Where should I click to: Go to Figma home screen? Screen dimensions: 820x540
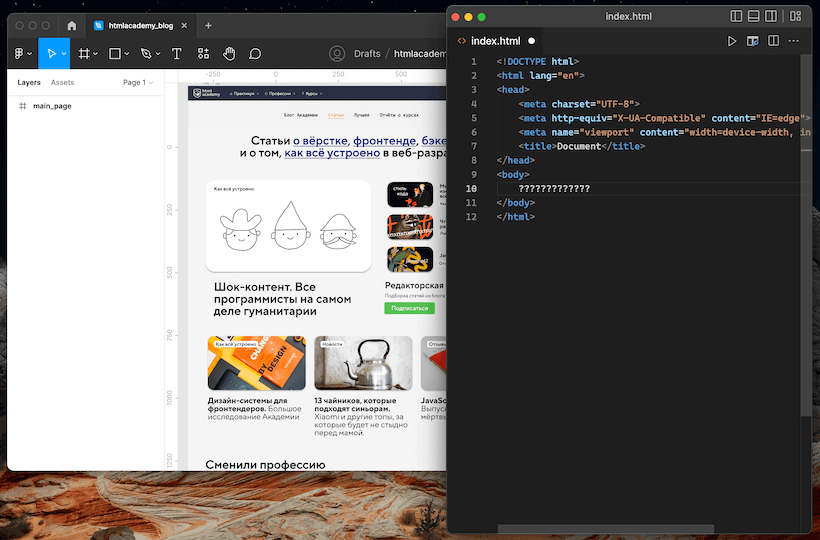71,25
